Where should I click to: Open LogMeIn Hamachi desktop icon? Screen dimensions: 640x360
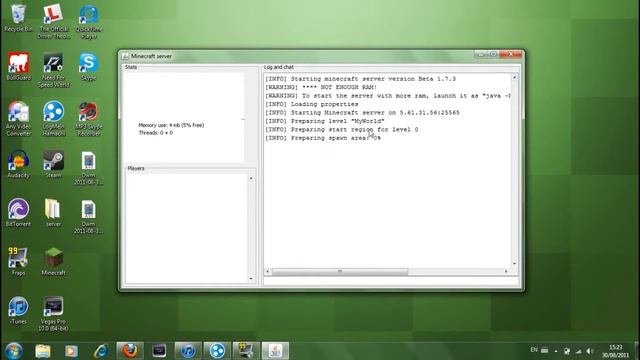tap(53, 119)
